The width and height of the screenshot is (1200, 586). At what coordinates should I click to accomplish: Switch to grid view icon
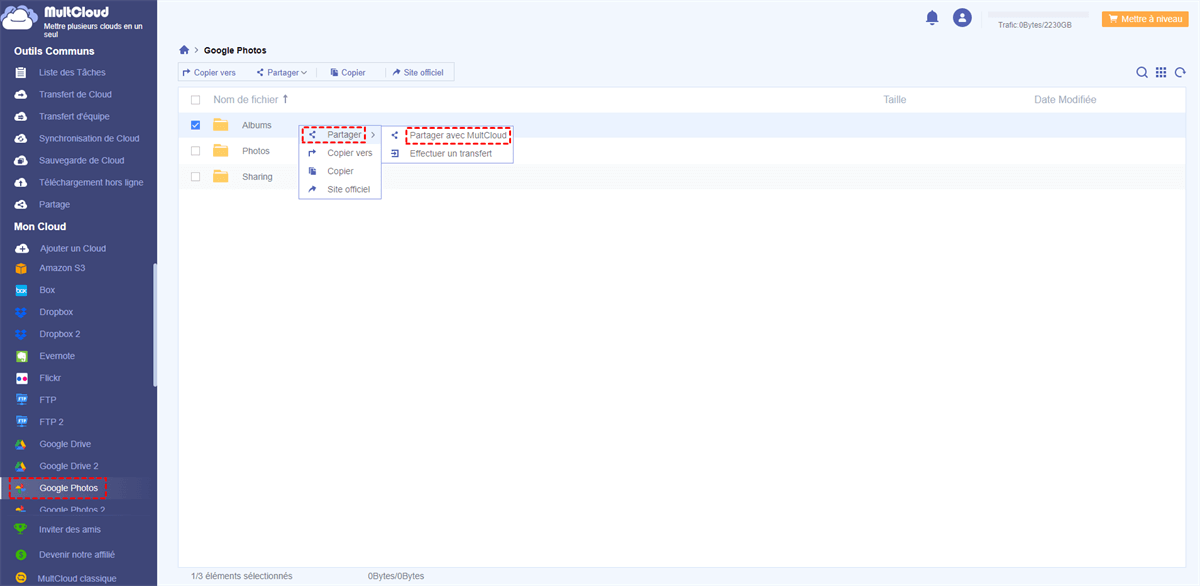(x=1161, y=72)
